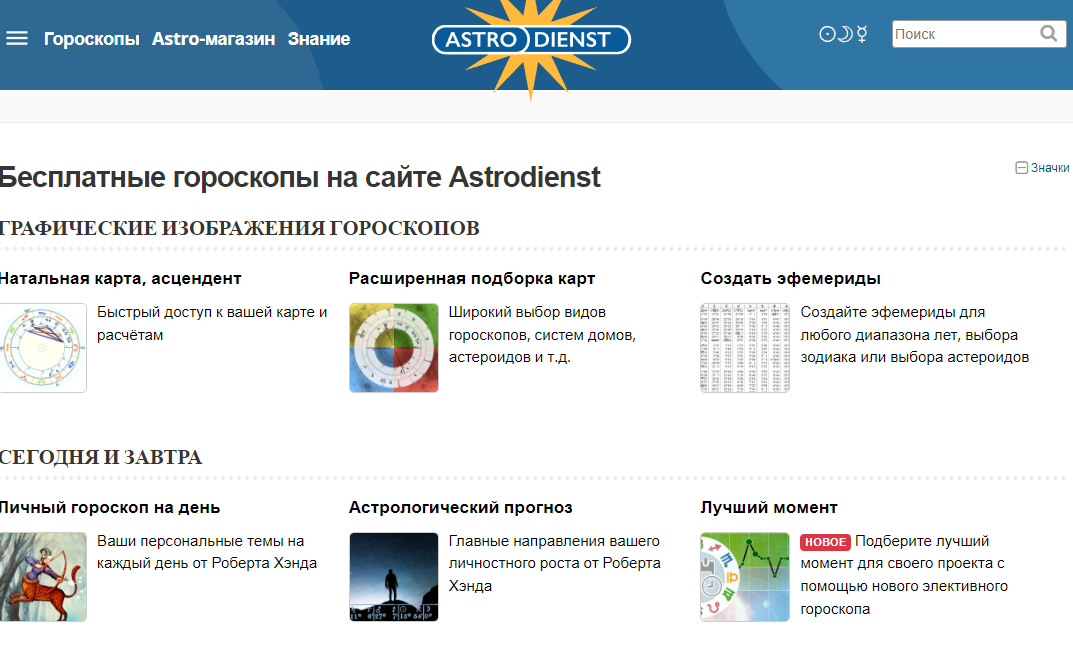Click the Astrodienst logo

pos(531,40)
